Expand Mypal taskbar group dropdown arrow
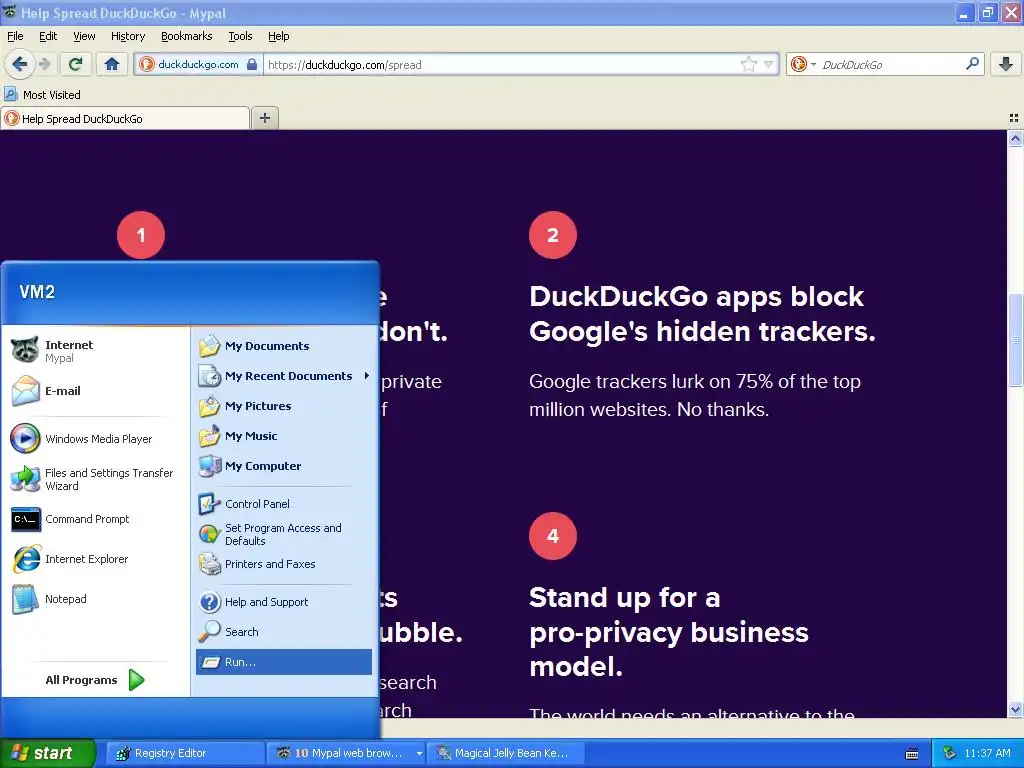This screenshot has height=768, width=1024. tap(419, 753)
